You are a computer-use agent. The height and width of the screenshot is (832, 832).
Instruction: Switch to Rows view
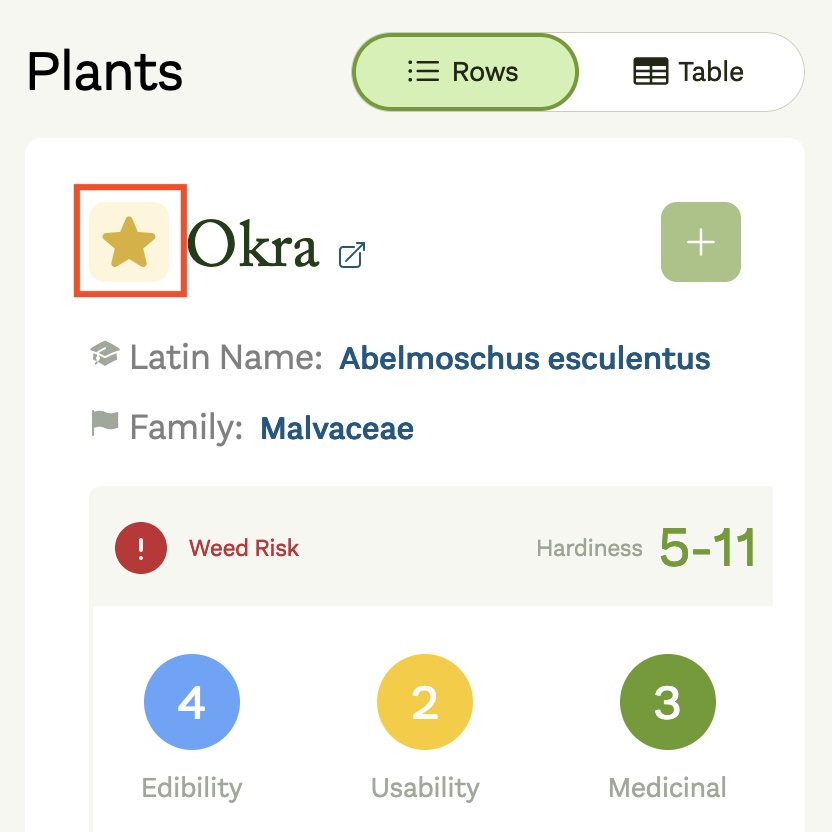click(465, 72)
